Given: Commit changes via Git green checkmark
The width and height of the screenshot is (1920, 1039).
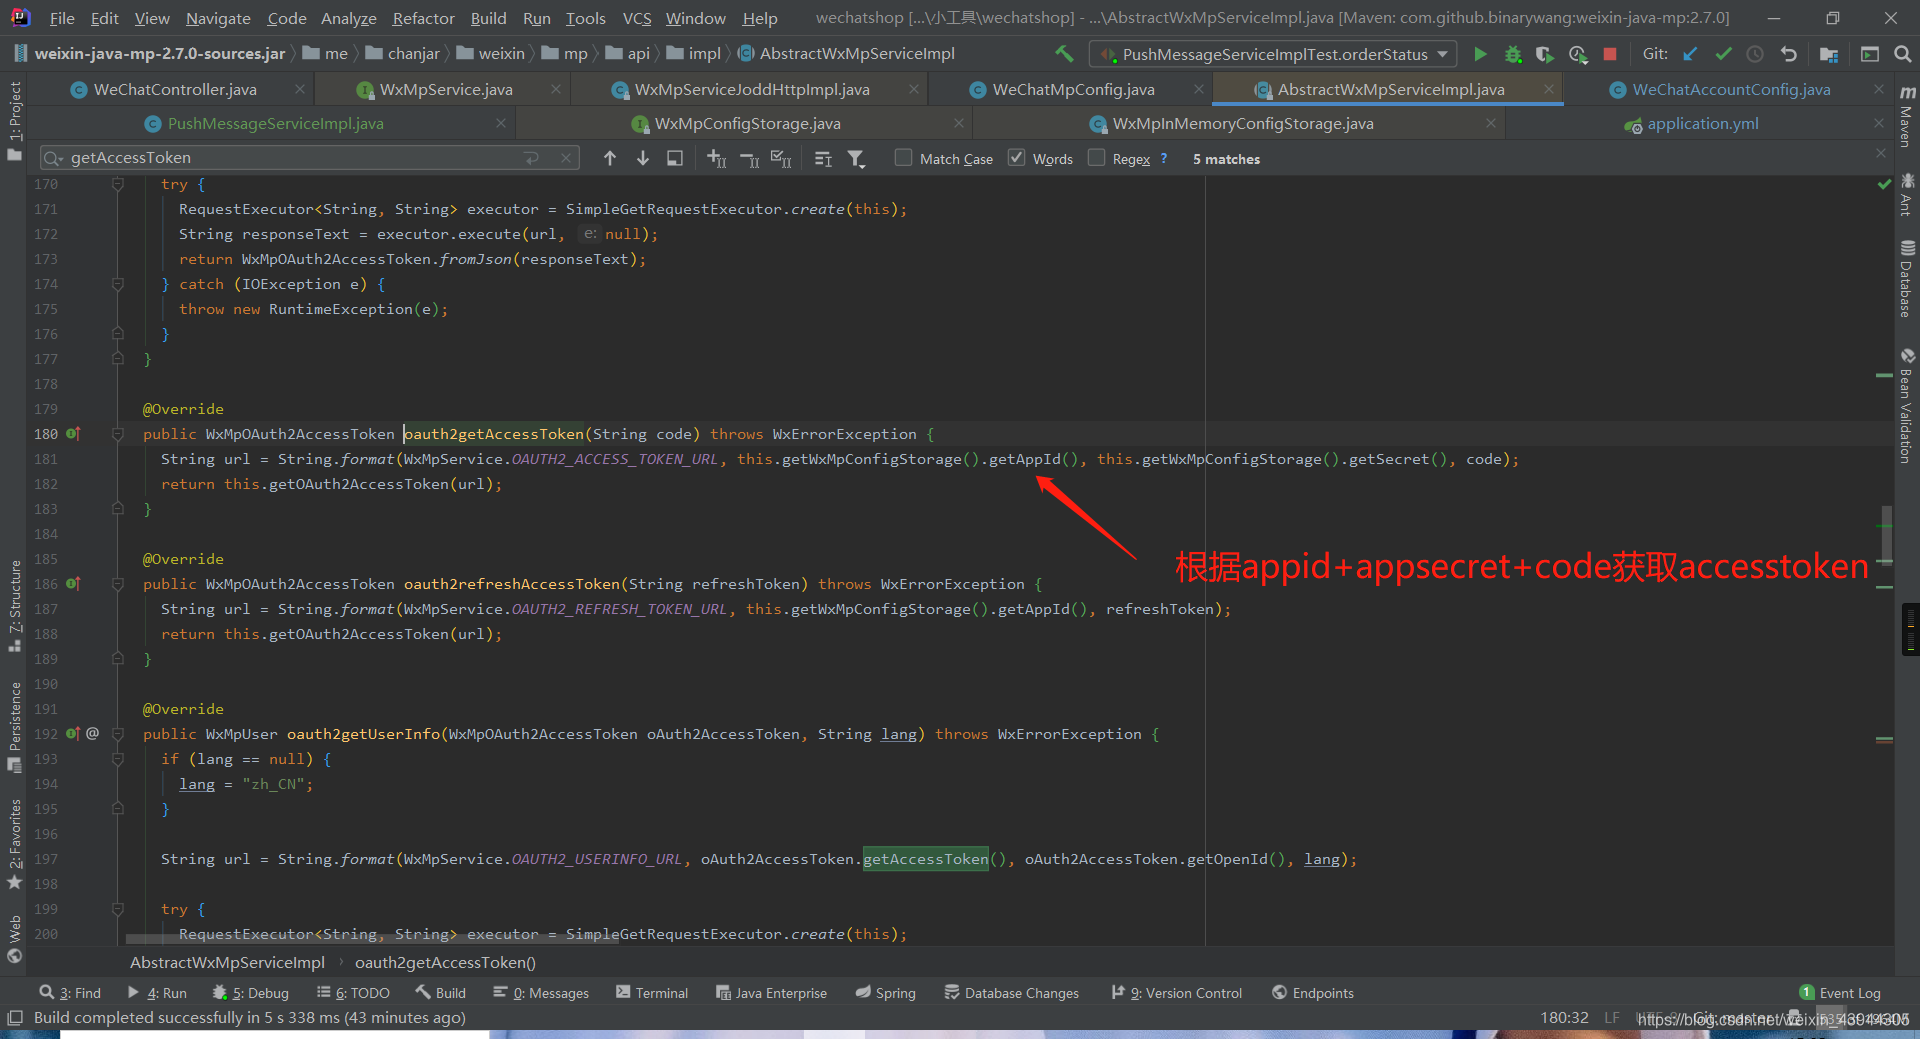Looking at the screenshot, I should [1723, 54].
